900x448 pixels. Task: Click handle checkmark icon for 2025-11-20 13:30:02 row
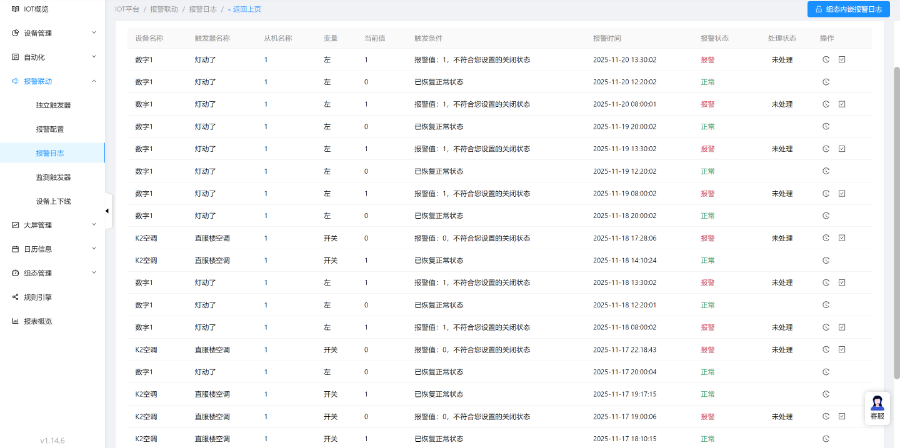[842, 59]
